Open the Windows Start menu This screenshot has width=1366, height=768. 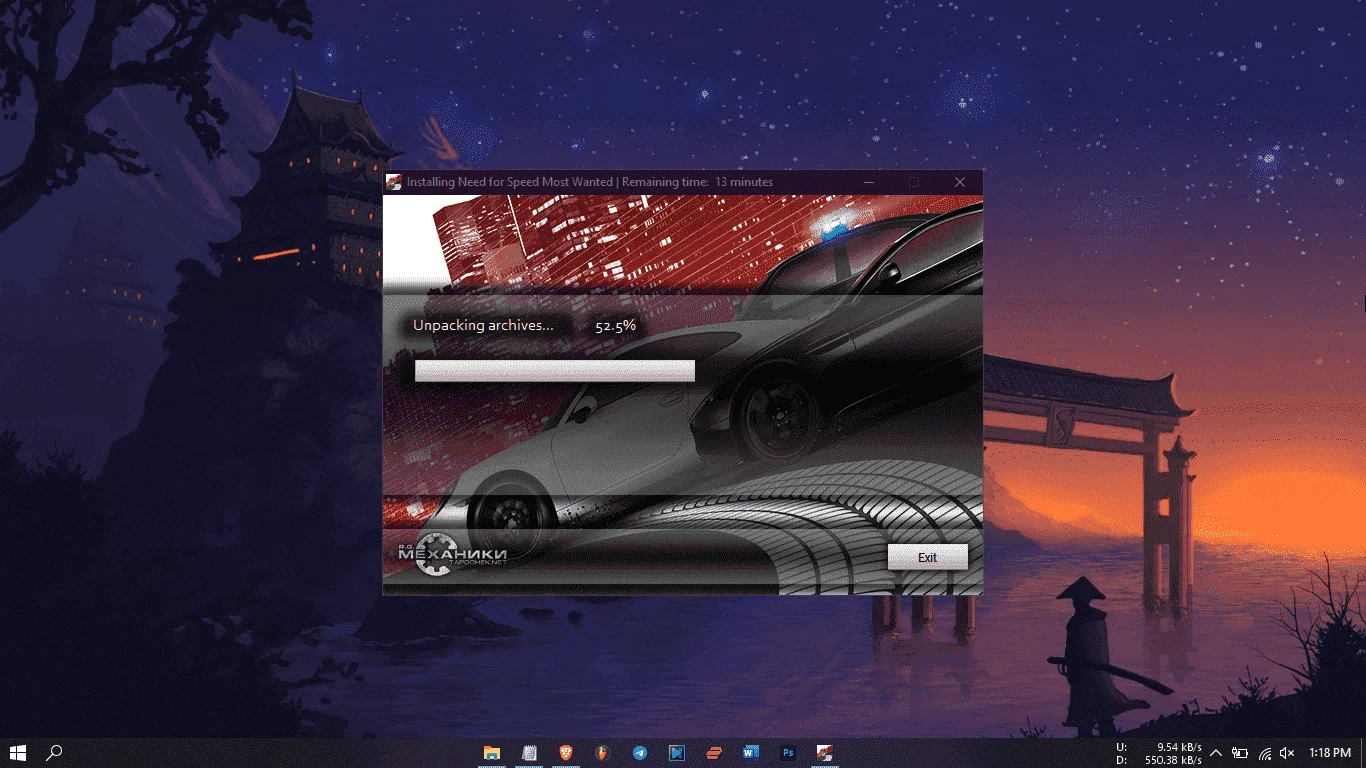click(x=18, y=753)
